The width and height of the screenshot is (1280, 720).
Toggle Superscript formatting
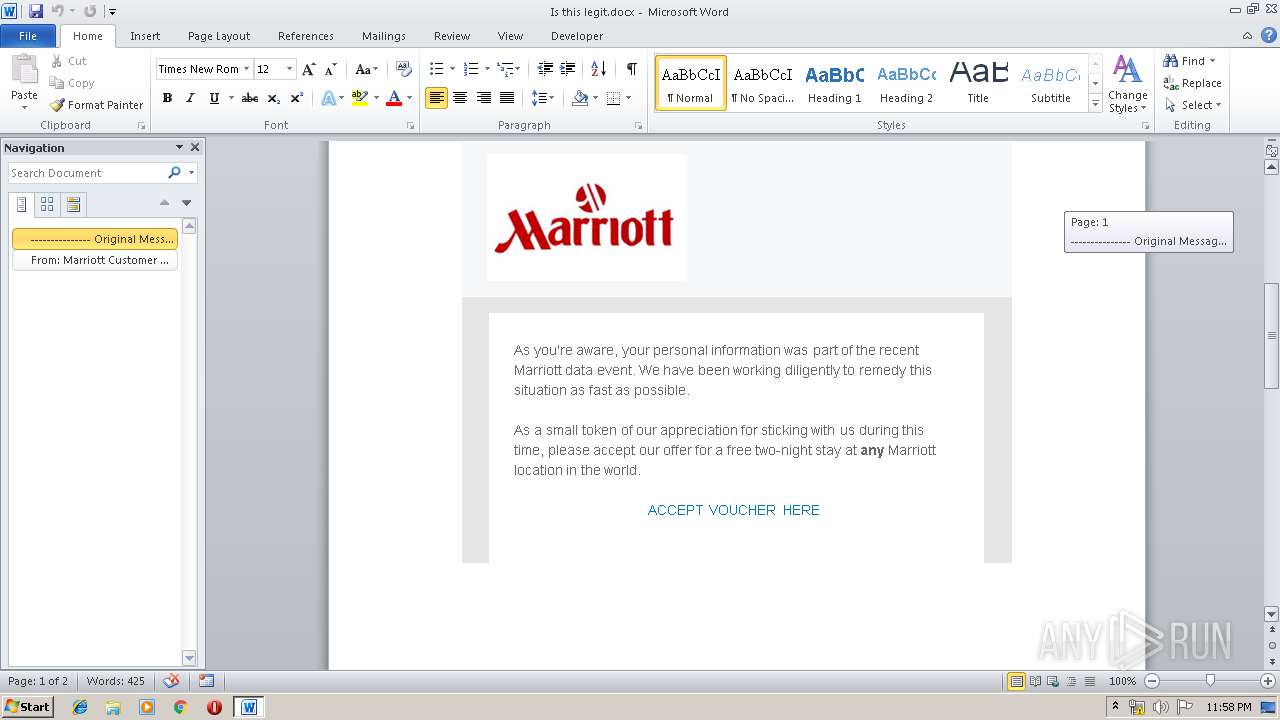click(x=297, y=98)
